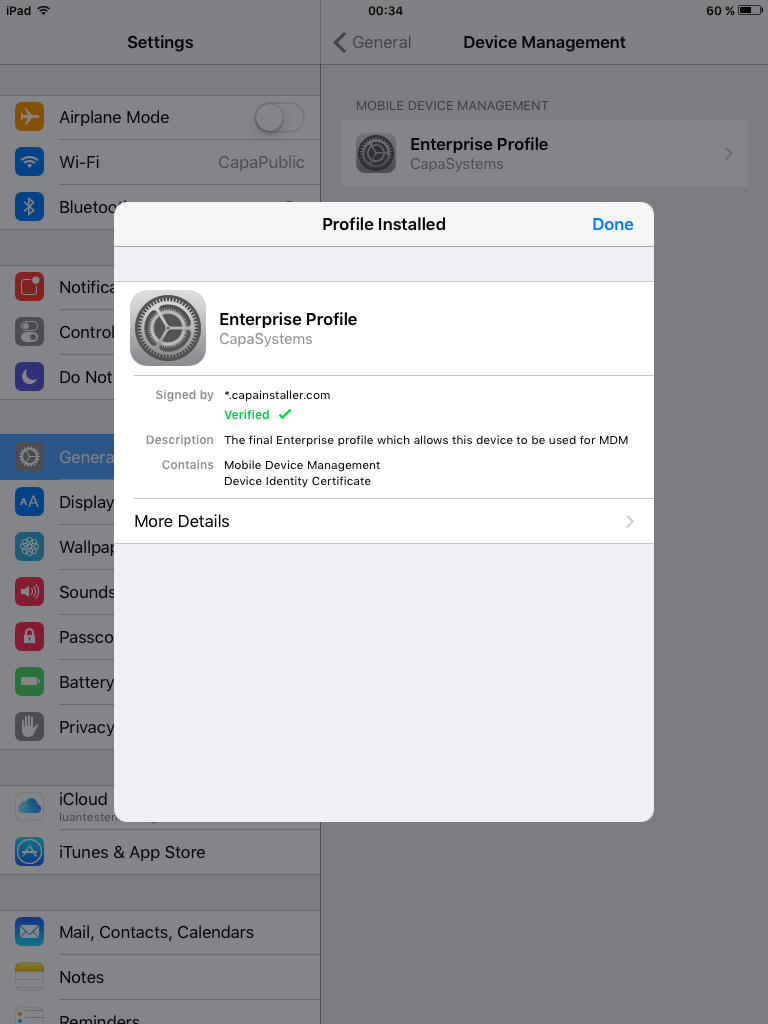
Task: Click the Wallpaper flower icon
Action: (29, 547)
